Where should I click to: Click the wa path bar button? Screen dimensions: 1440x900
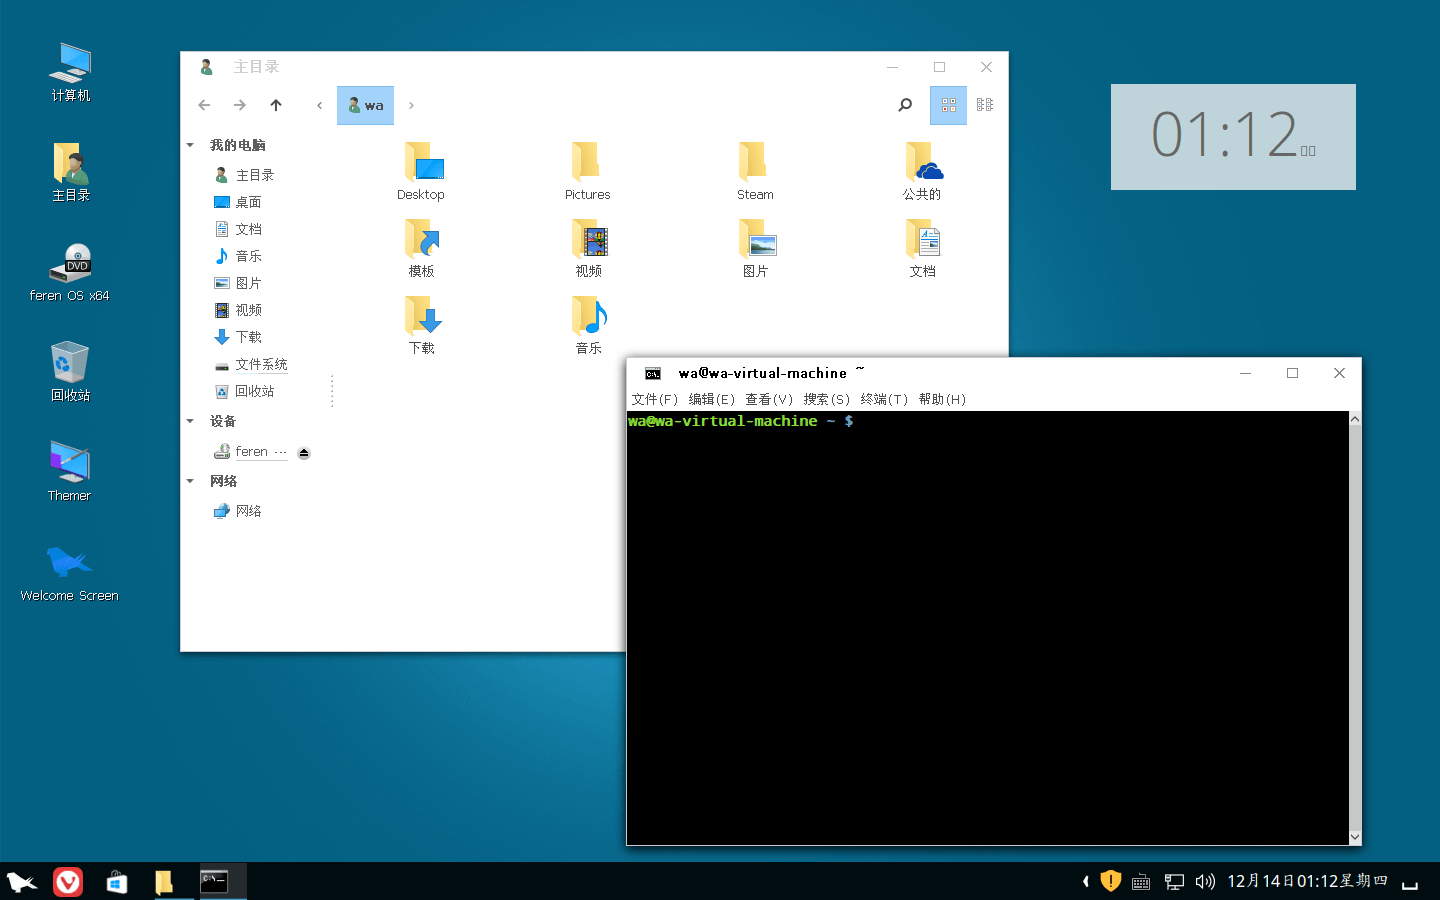tap(365, 105)
